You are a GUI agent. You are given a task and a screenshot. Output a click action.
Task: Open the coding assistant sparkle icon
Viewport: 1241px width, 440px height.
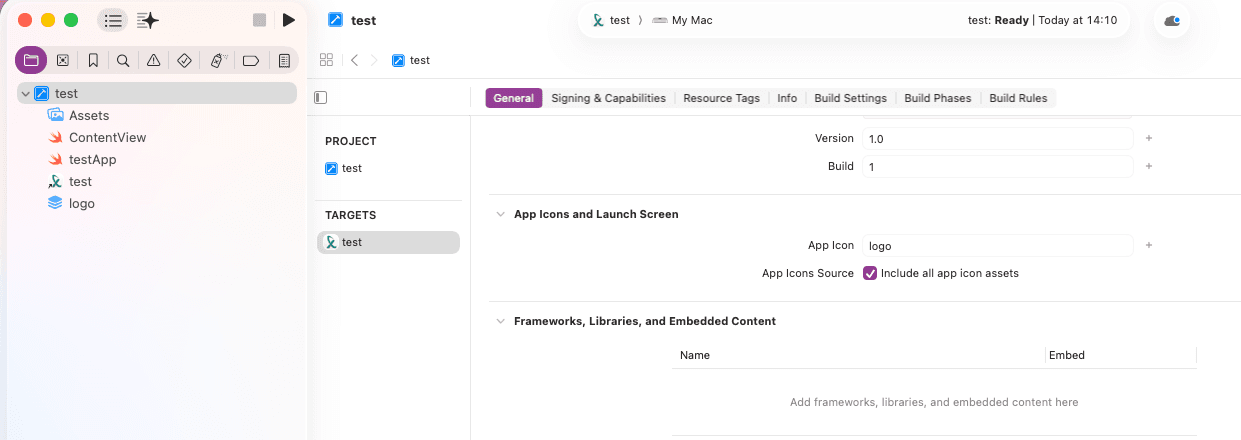[148, 20]
